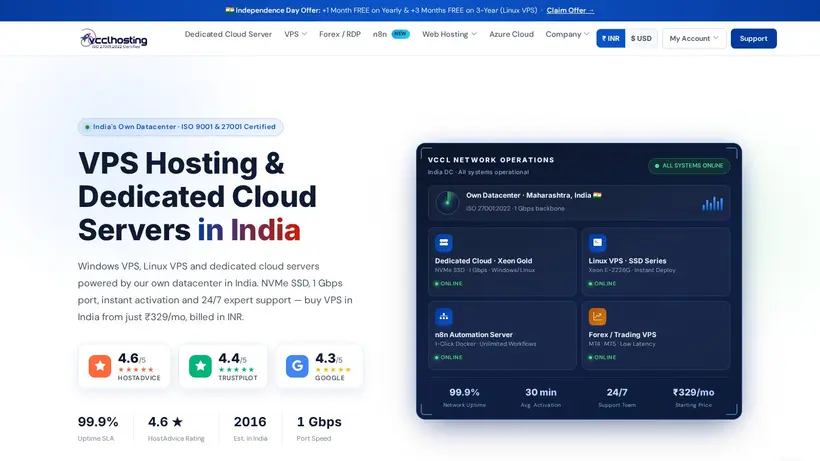
Task: Click the ₹329/mo Starting Price stat
Action: tap(693, 397)
